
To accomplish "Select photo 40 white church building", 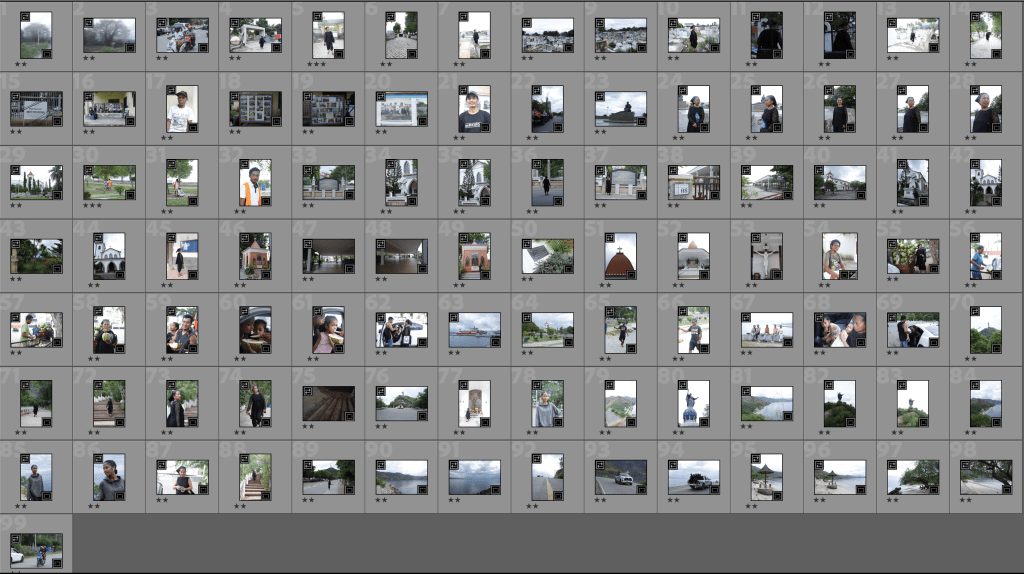I will (840, 182).
